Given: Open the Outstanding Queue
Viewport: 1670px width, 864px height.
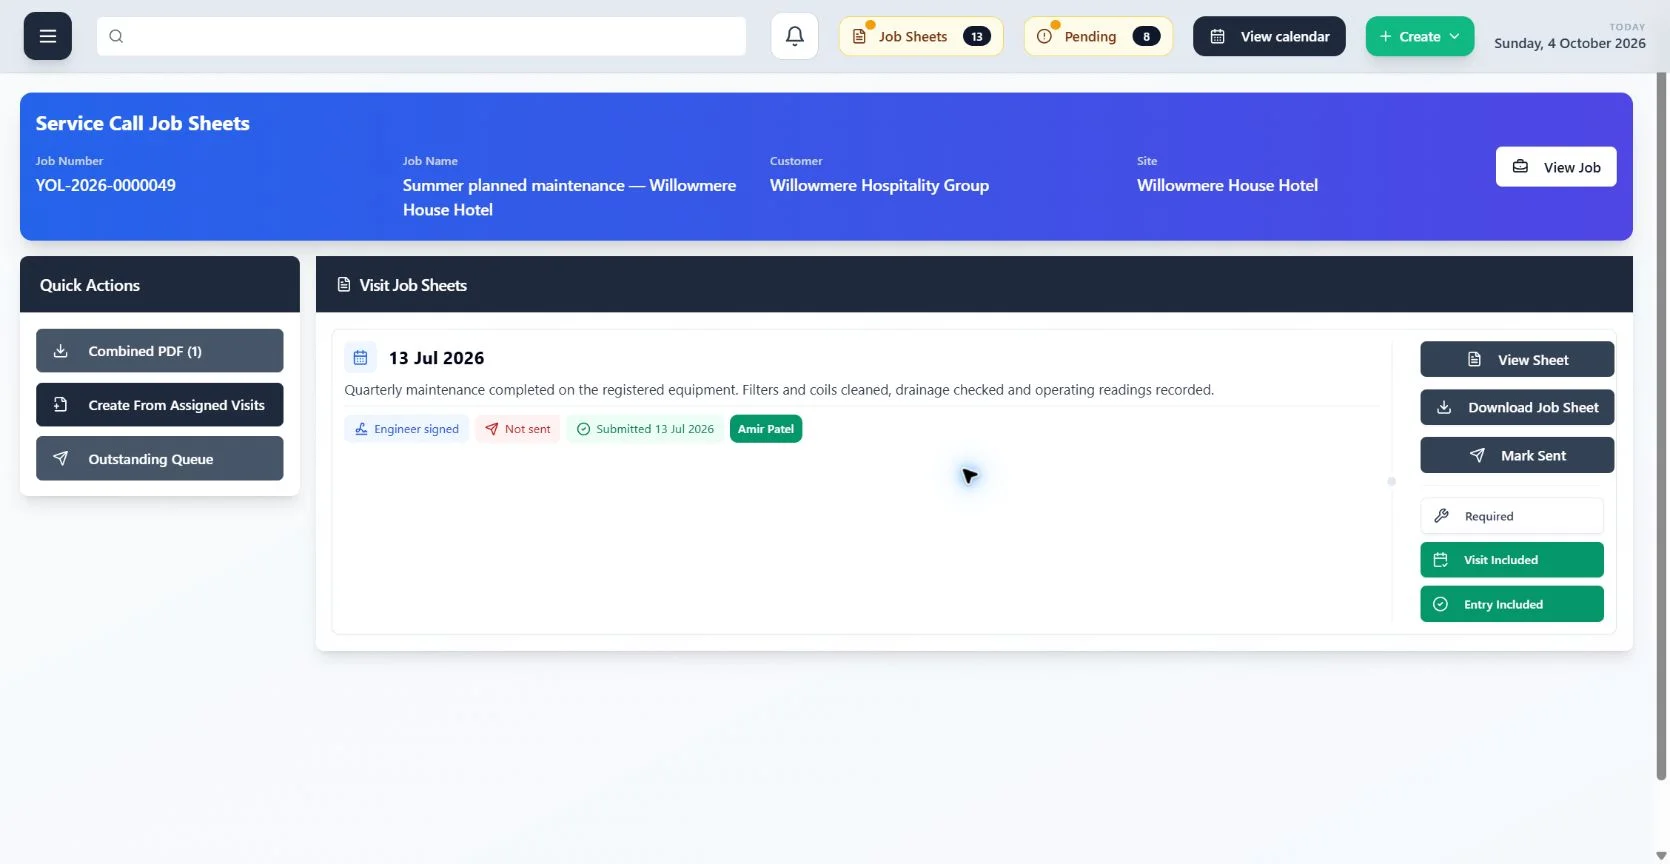Looking at the screenshot, I should (x=160, y=459).
